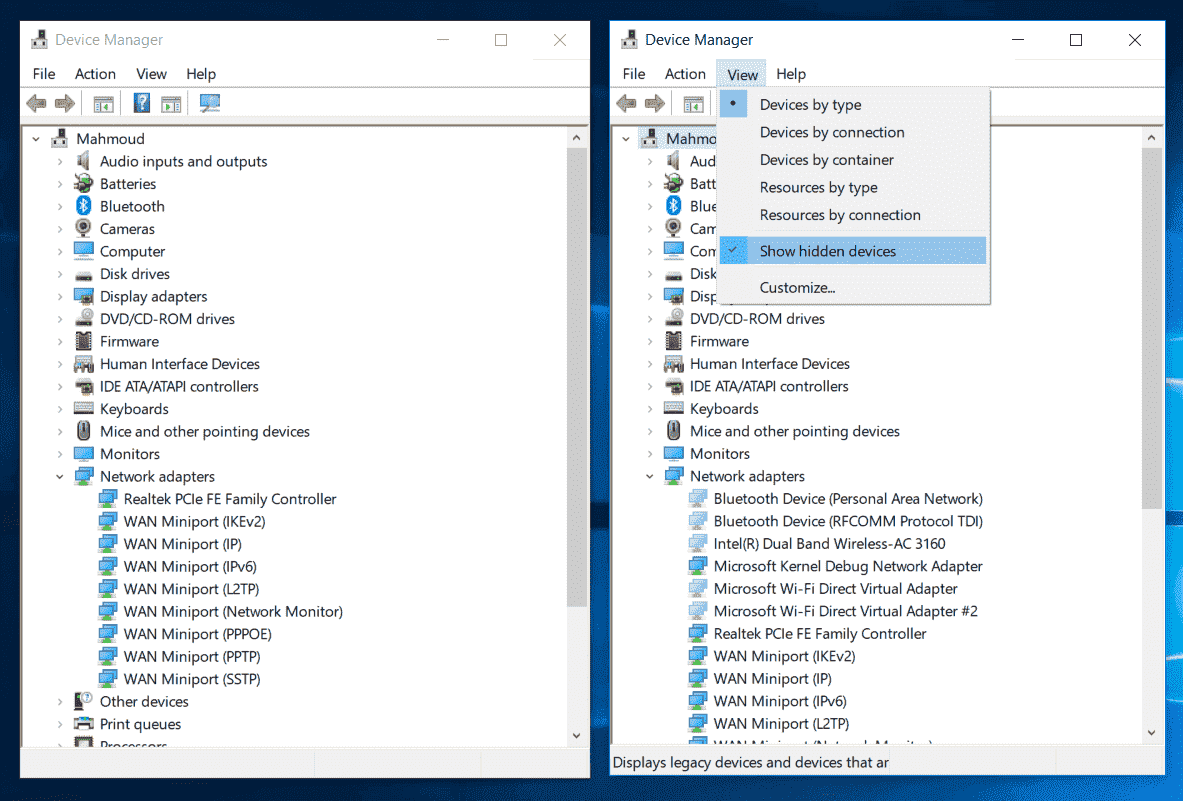The width and height of the screenshot is (1183, 801).
Task: Collapse the Mahmoud root node in left window
Action: 36,139
